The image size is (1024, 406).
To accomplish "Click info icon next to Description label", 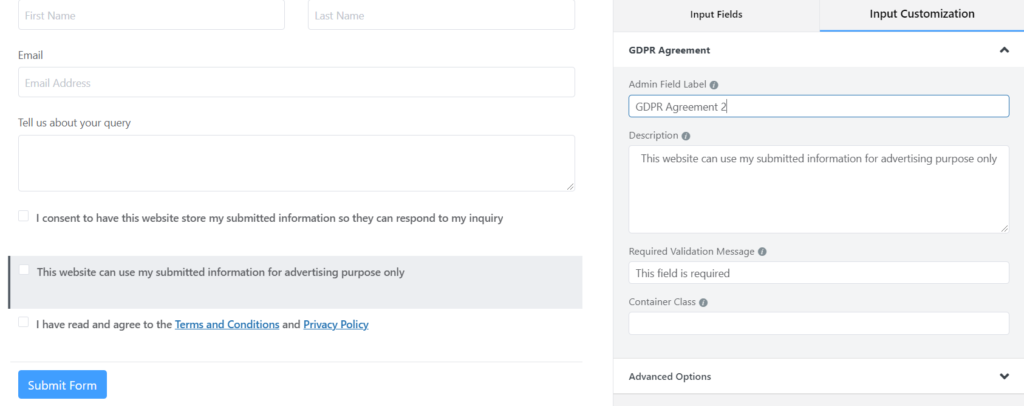I will [x=684, y=135].
